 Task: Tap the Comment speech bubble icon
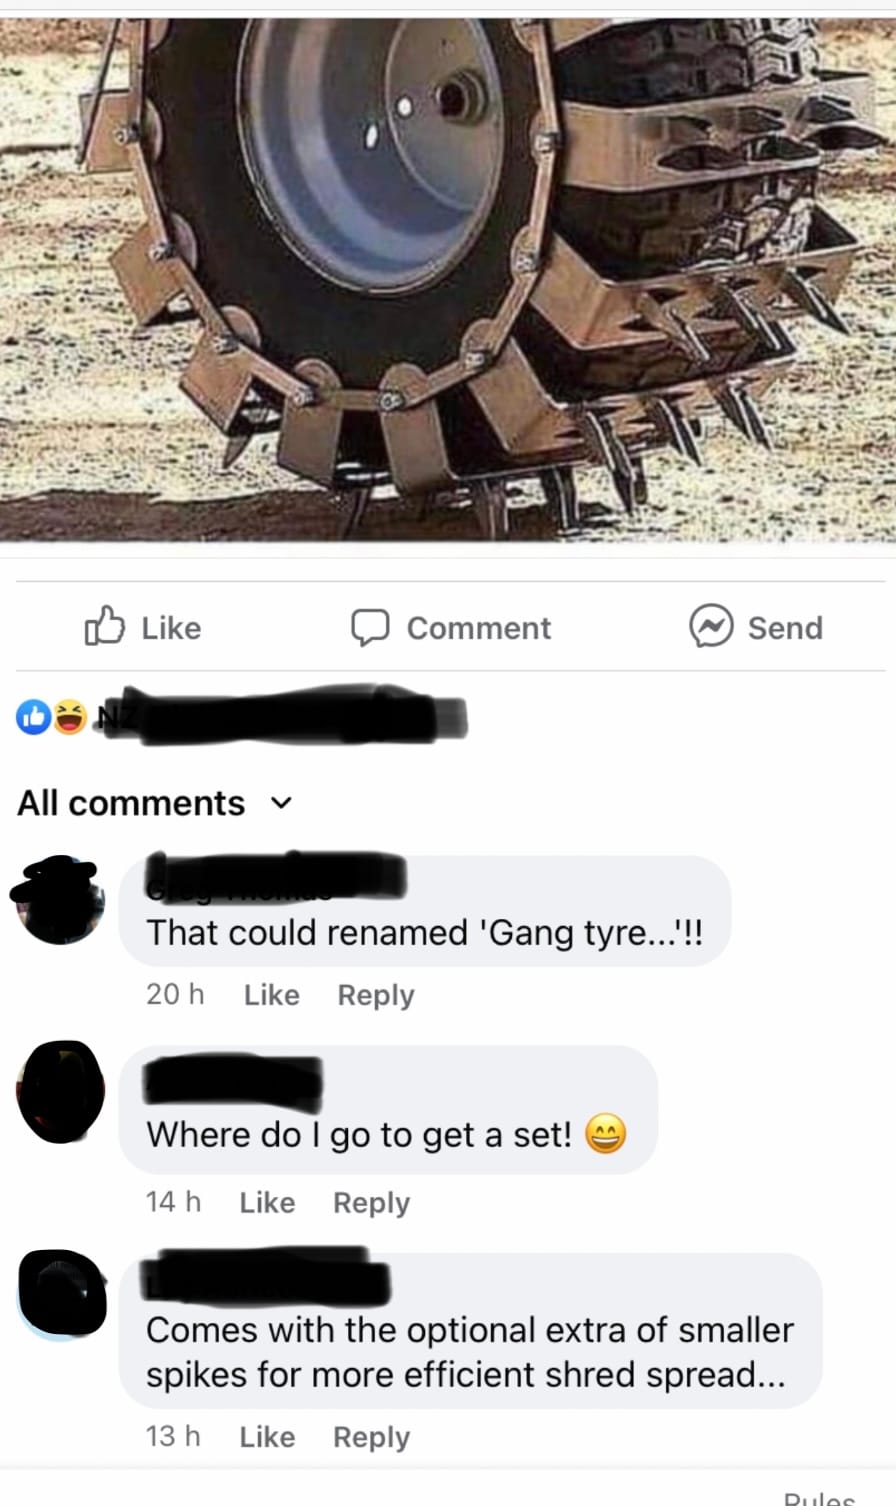pyautogui.click(x=370, y=628)
